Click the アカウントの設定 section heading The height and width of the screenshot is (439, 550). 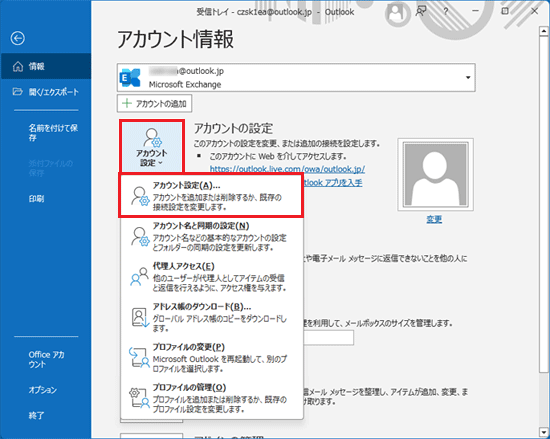coord(233,128)
